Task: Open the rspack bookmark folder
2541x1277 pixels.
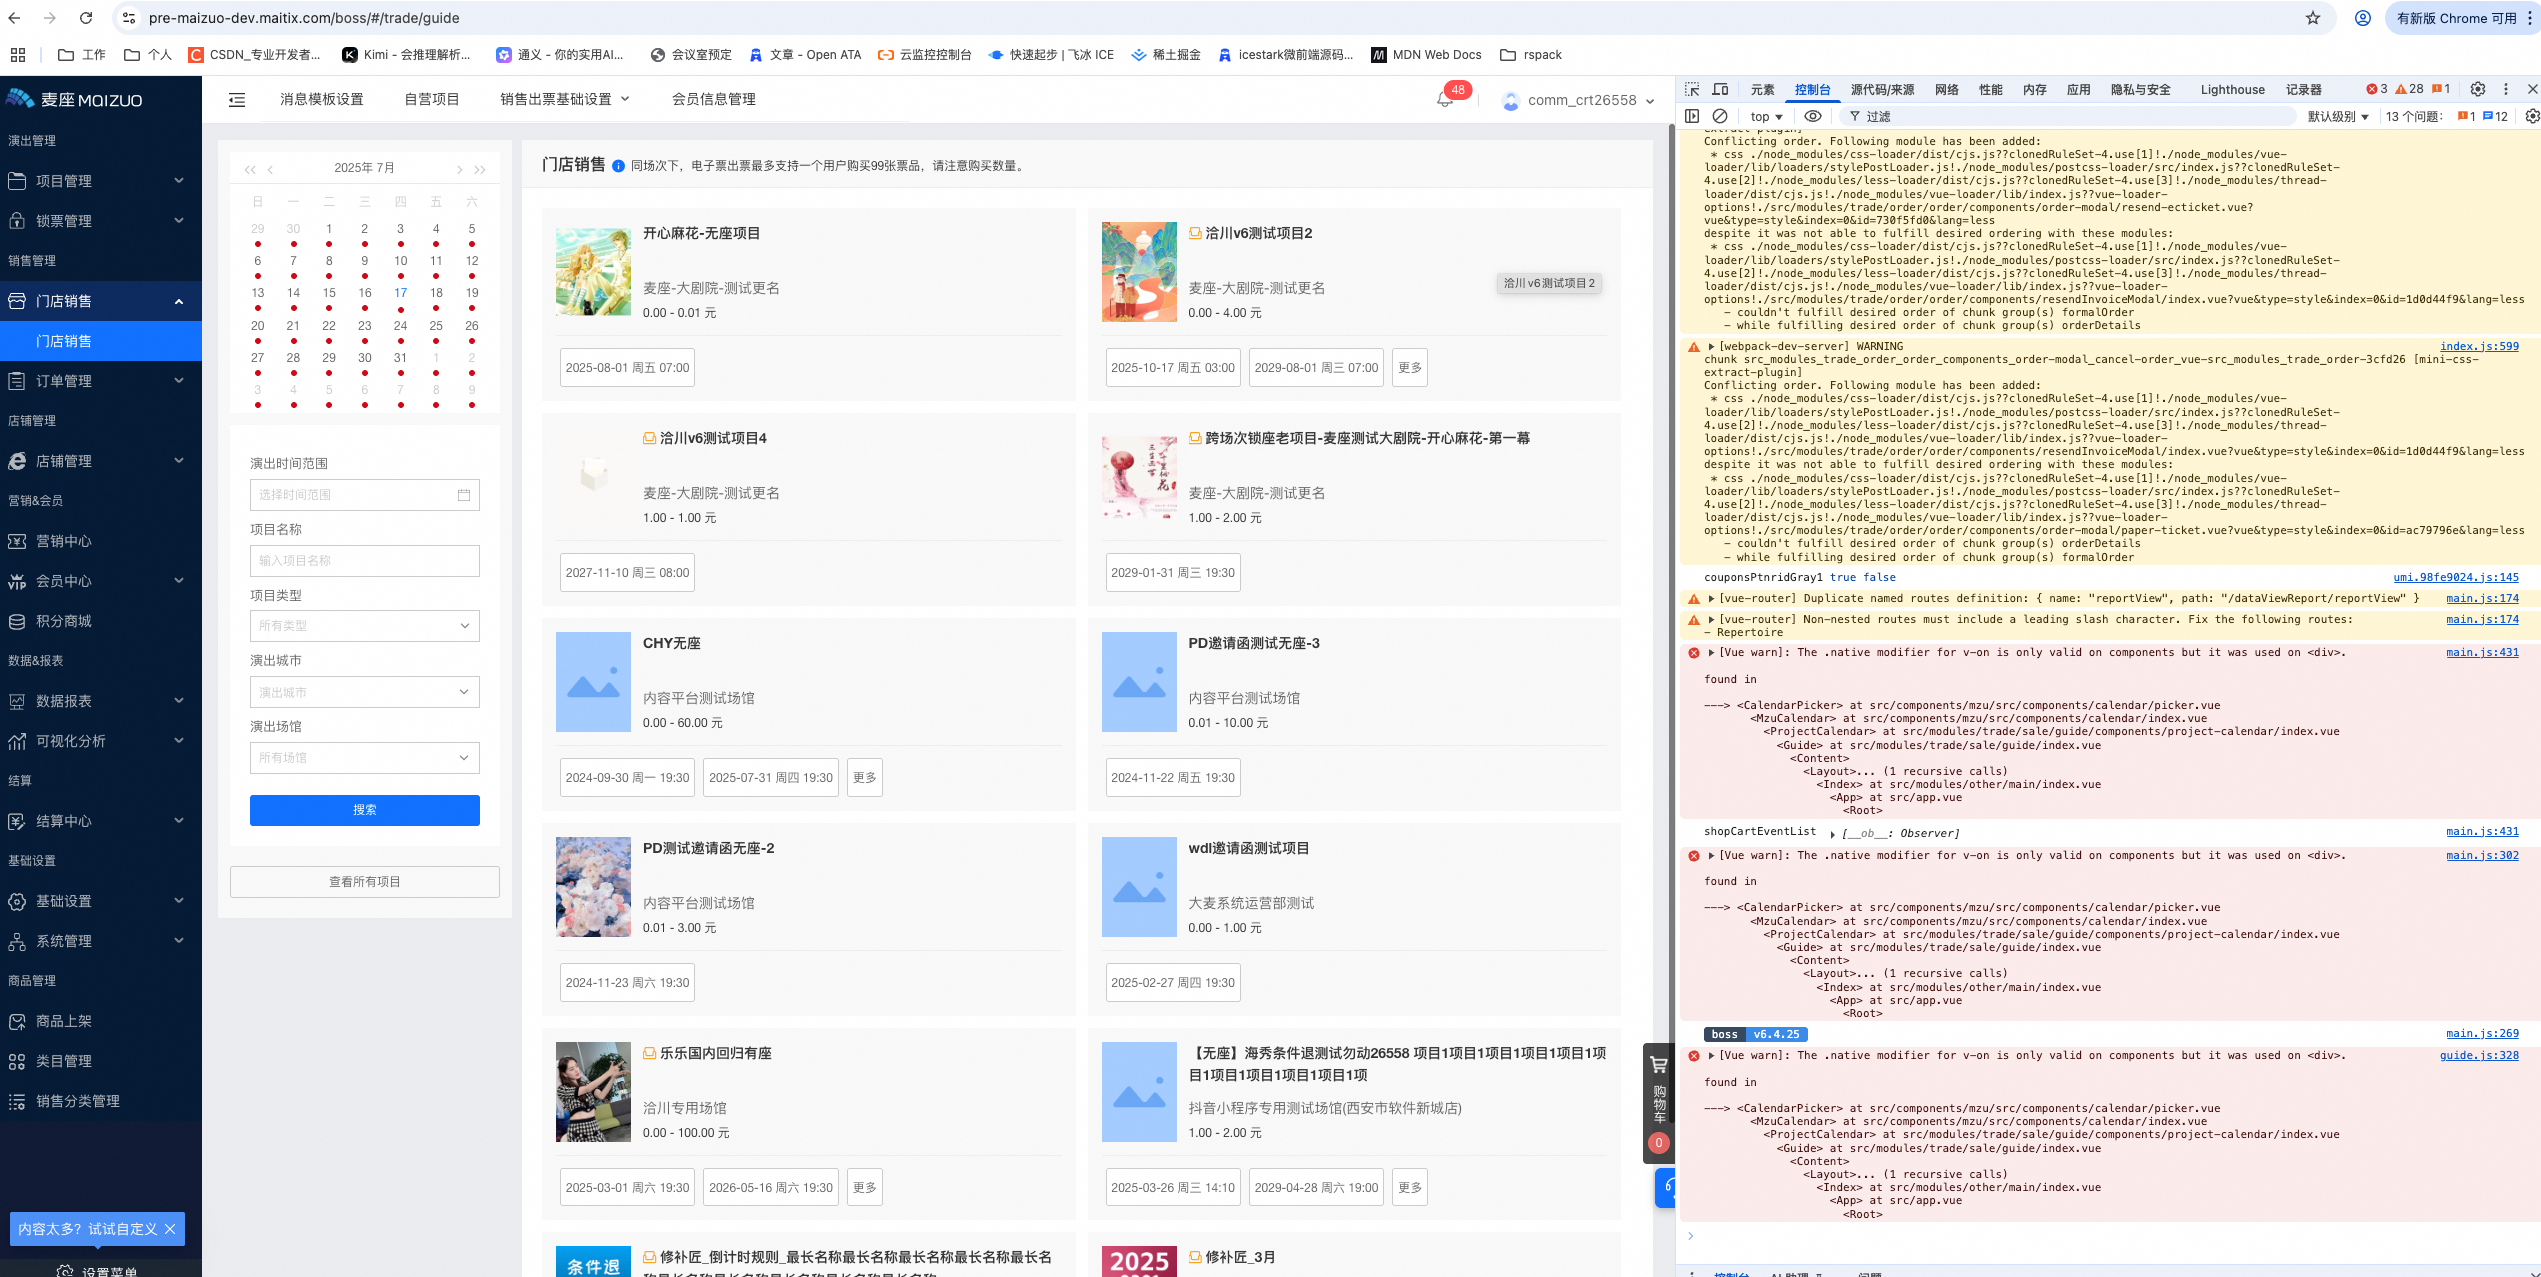Action: [1531, 55]
